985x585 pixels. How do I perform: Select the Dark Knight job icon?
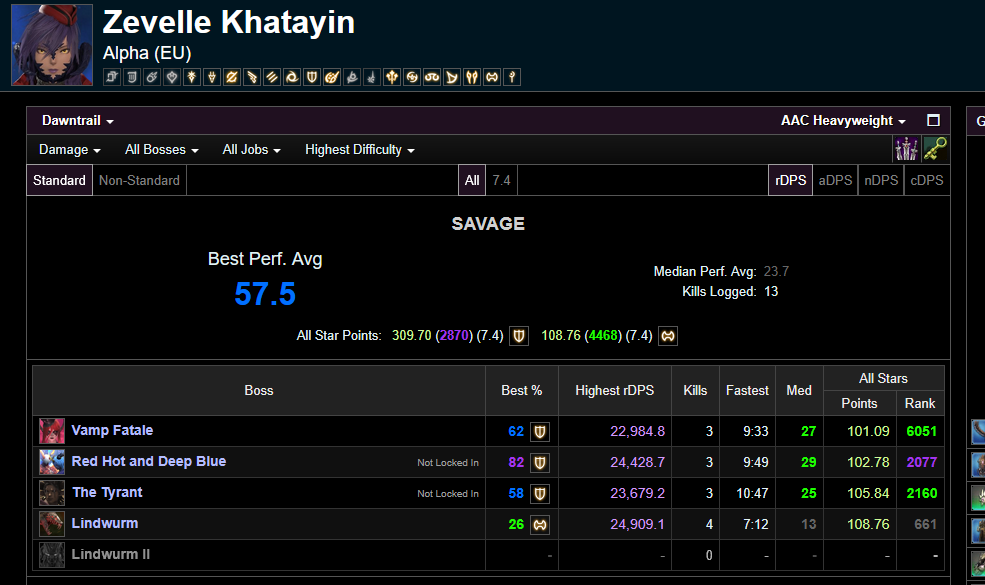[x=192, y=77]
